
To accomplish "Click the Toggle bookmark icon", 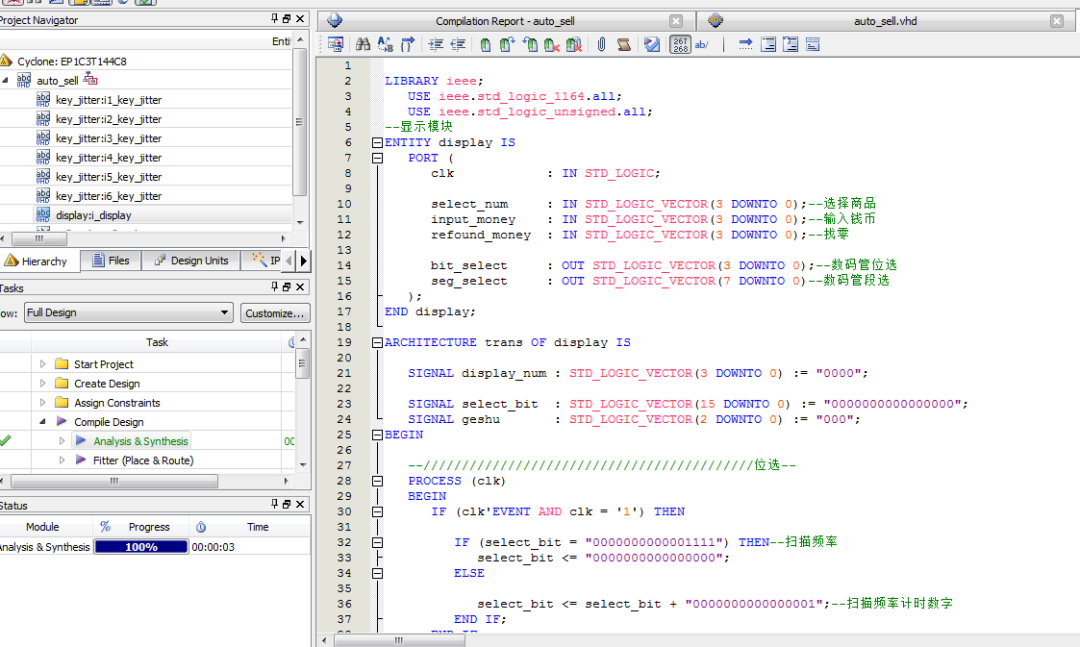I will tap(485, 44).
